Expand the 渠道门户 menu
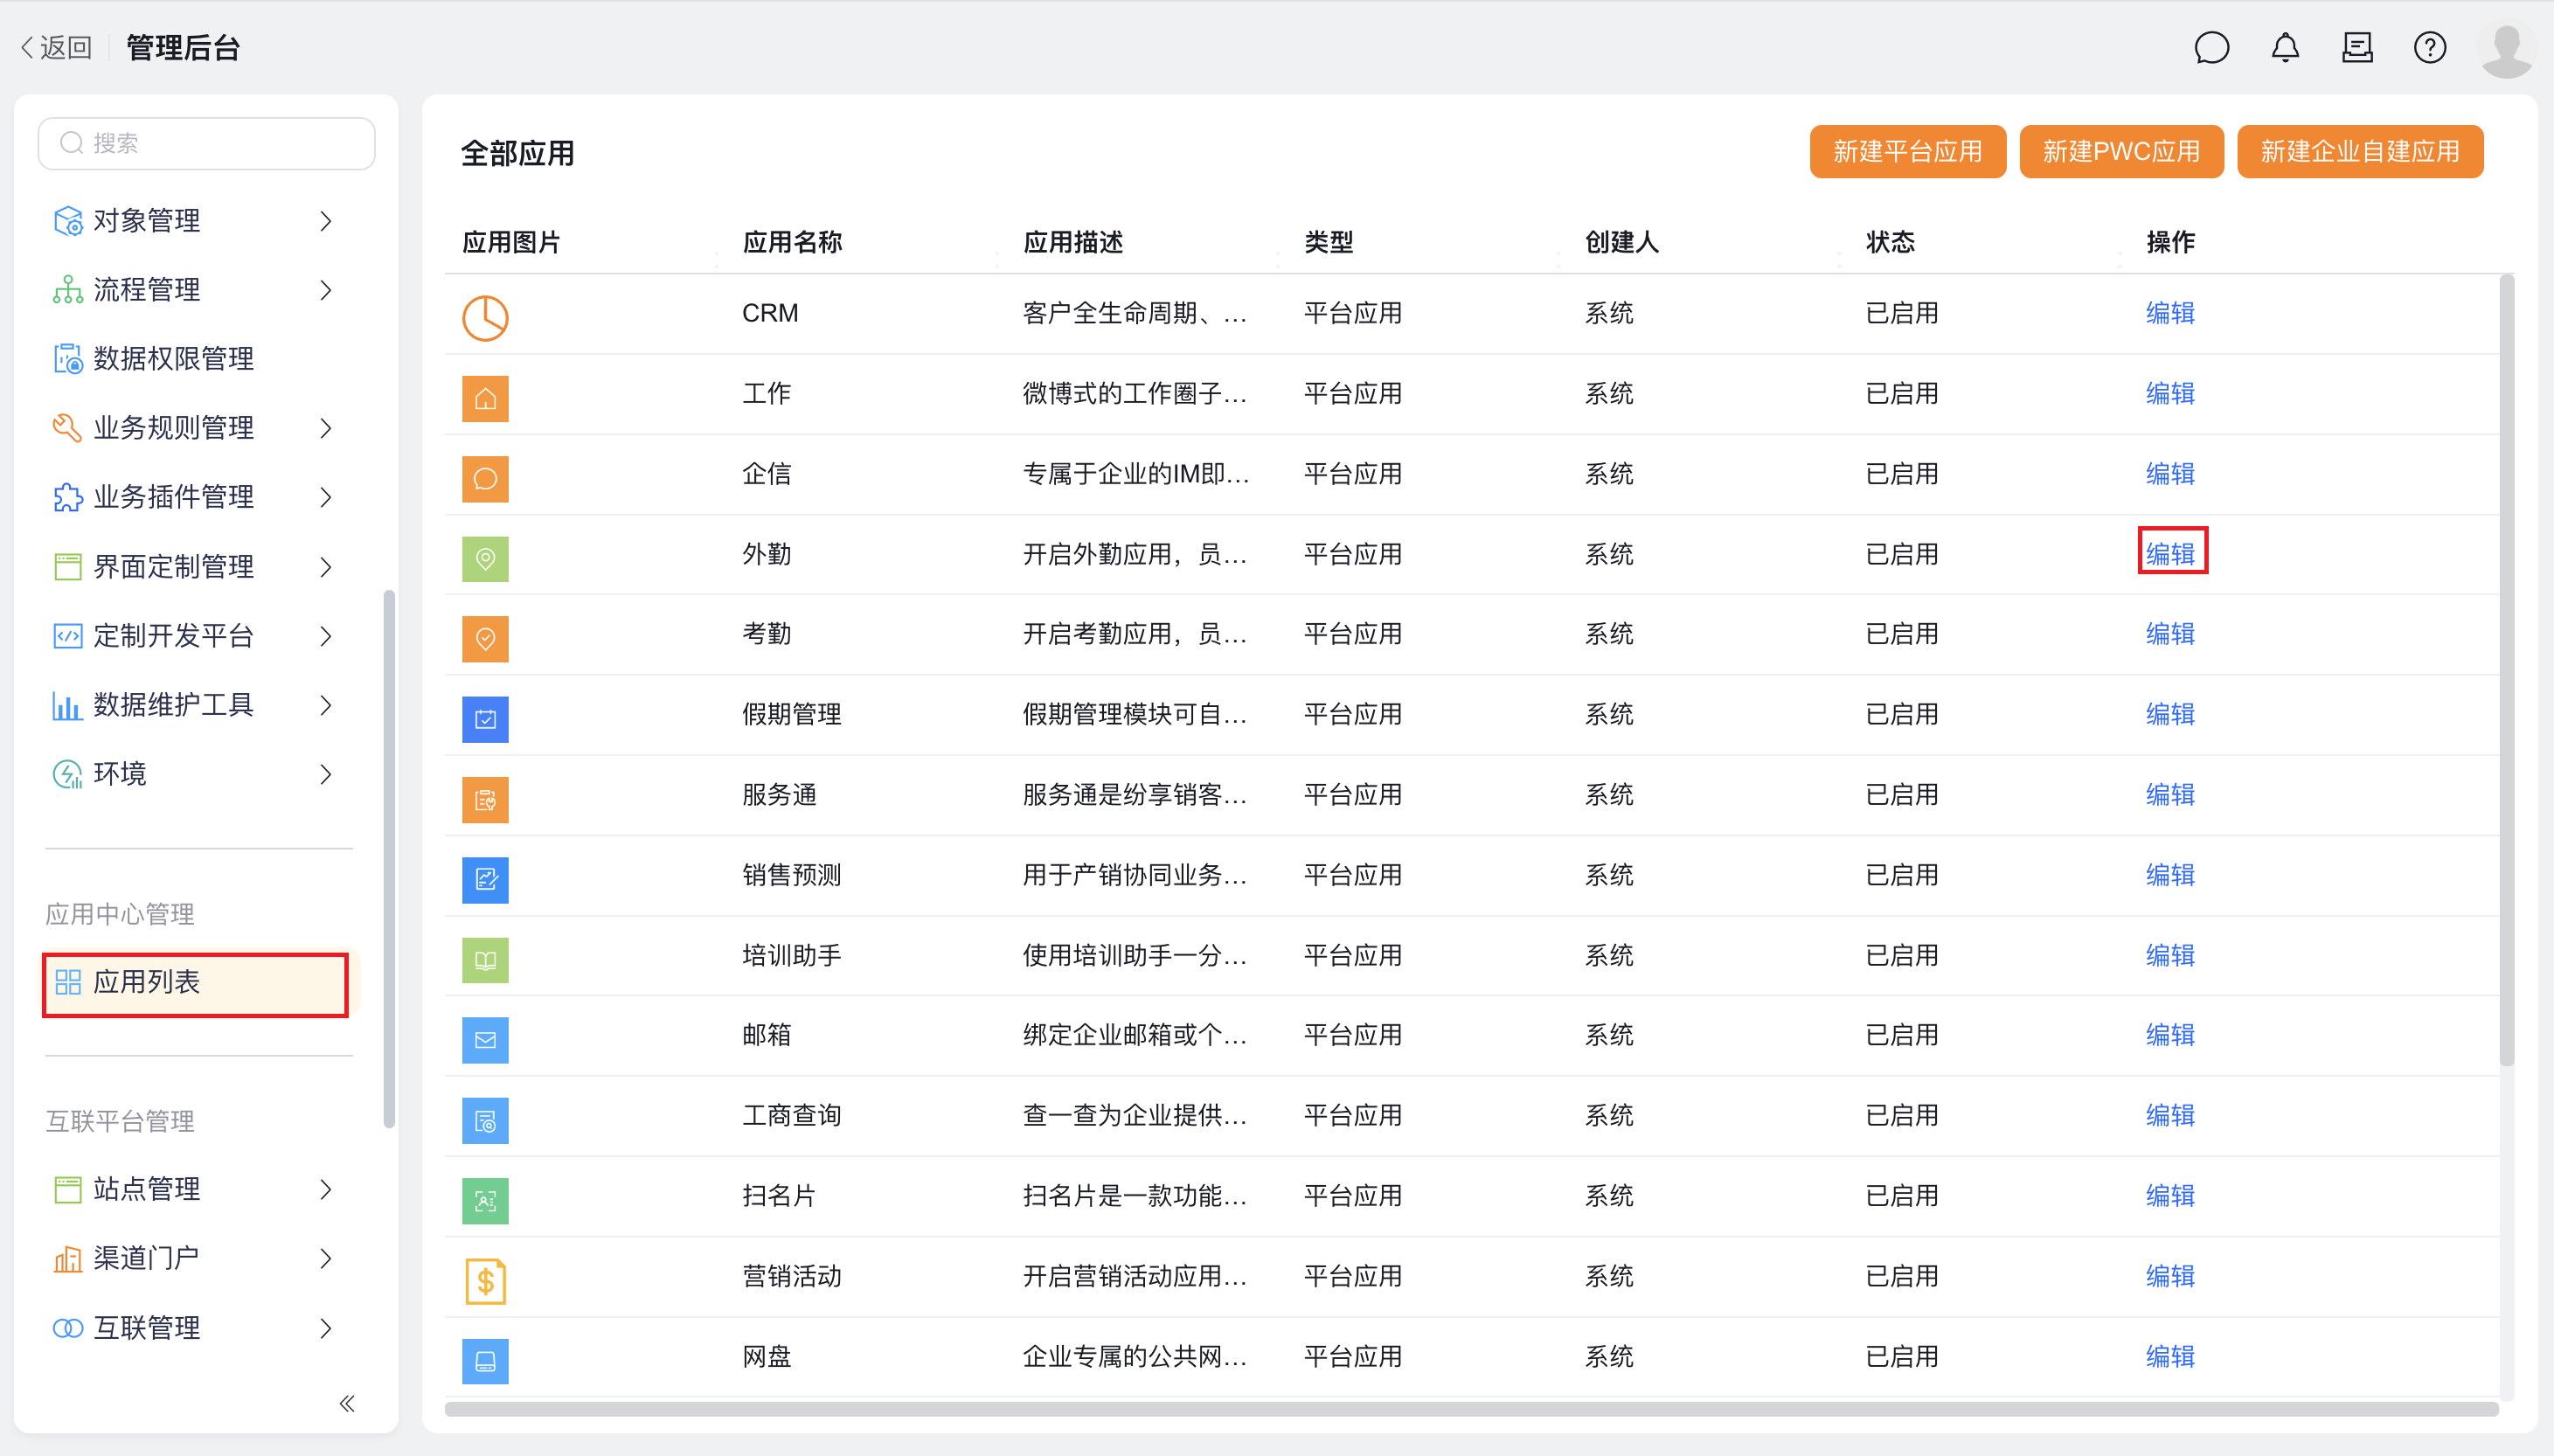 click(x=326, y=1258)
